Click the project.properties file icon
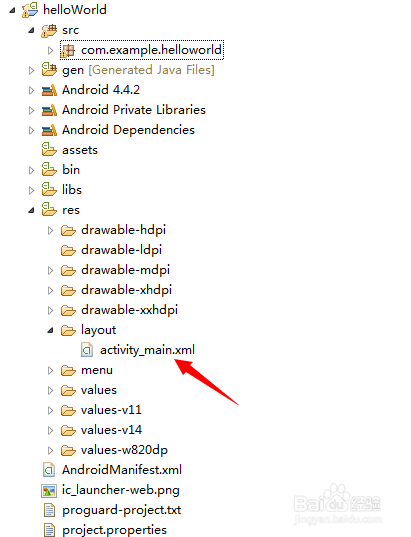 [x=49, y=530]
